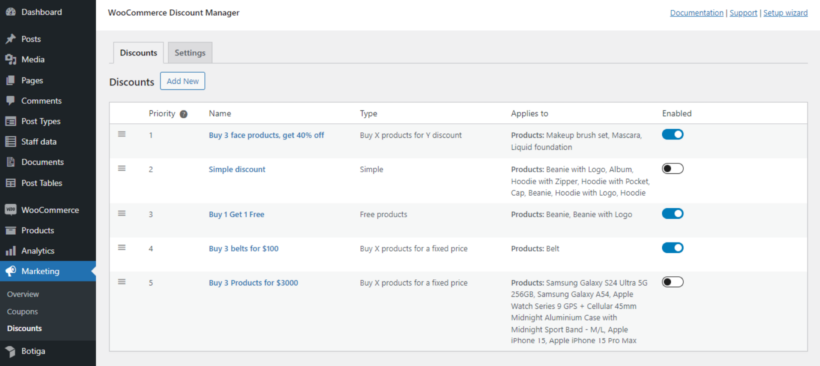Screen dimensions: 820x366
Task: Open the Simple discount entry
Action: [237, 169]
